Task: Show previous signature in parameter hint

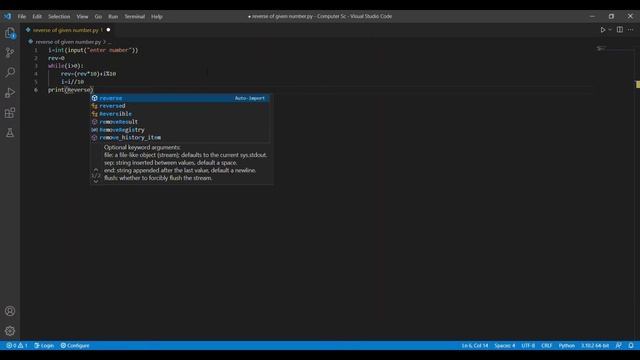Action: (x=96, y=169)
